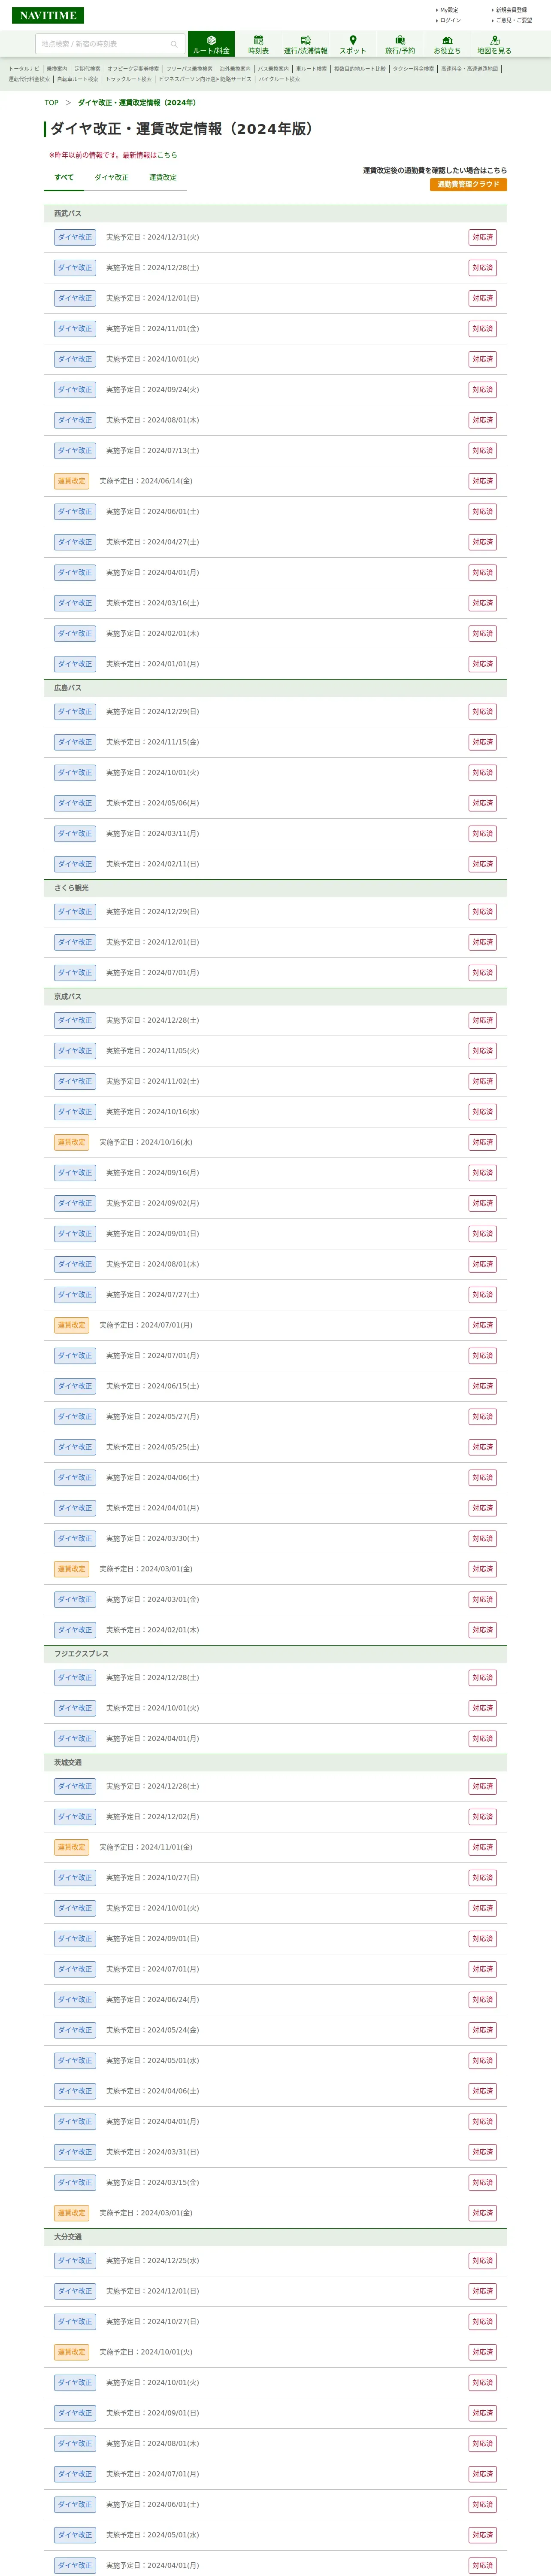Image resolution: width=551 pixels, height=2576 pixels.
Task: Open the 定期代検索 sub-navigation link
Action: (x=87, y=69)
